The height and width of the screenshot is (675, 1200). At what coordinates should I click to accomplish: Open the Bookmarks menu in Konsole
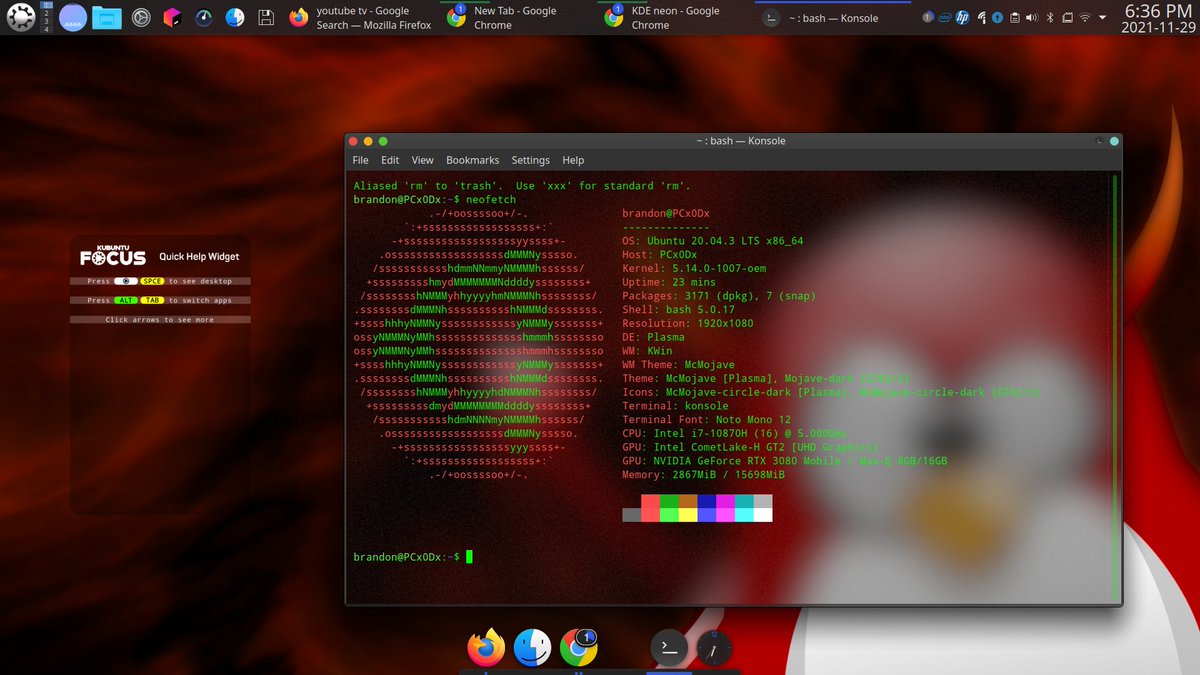(472, 160)
